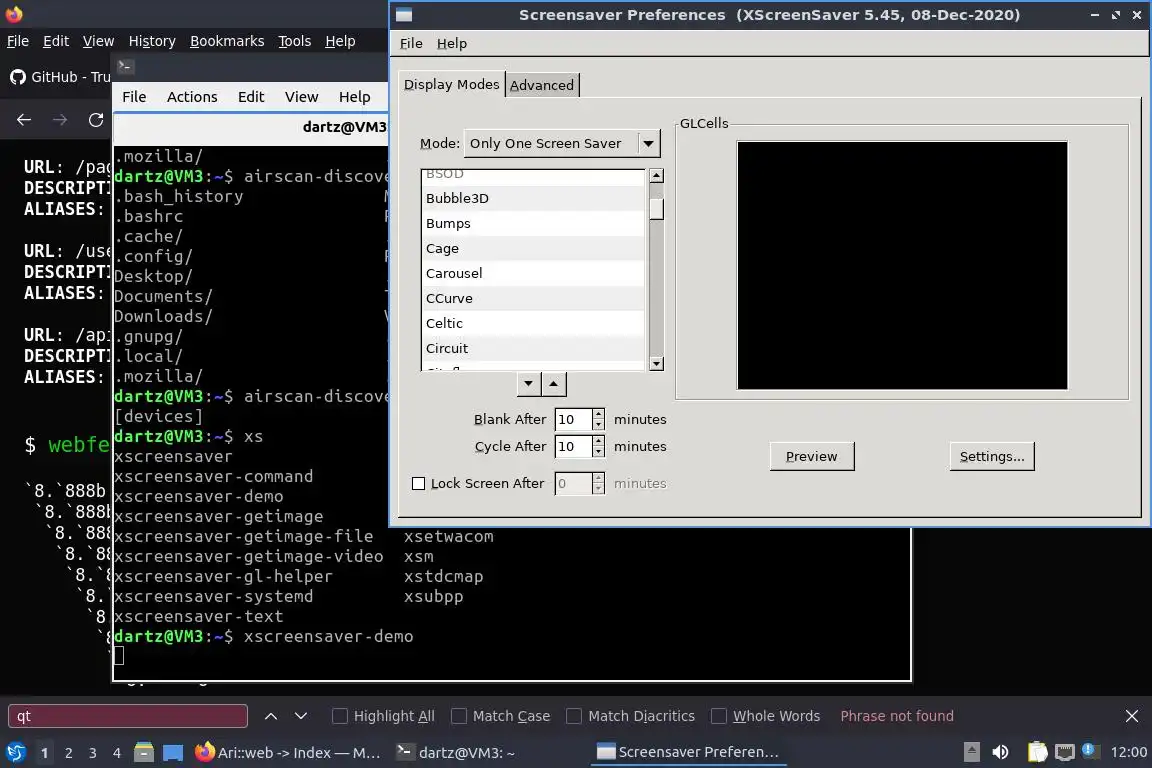The image size is (1152, 768).
Task: Click the update notifier tray icon
Action: coord(1090,751)
